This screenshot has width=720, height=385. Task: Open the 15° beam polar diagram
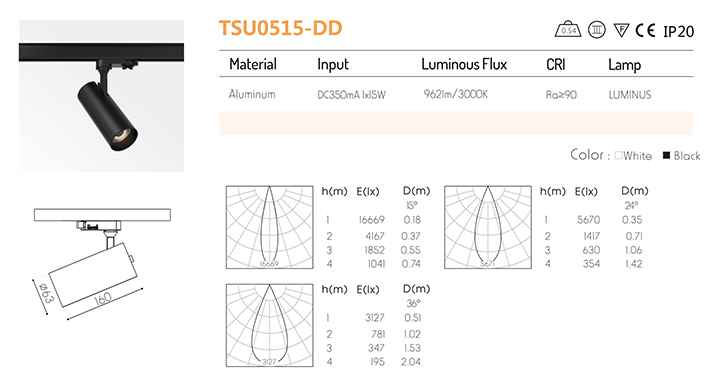pyautogui.click(x=270, y=227)
